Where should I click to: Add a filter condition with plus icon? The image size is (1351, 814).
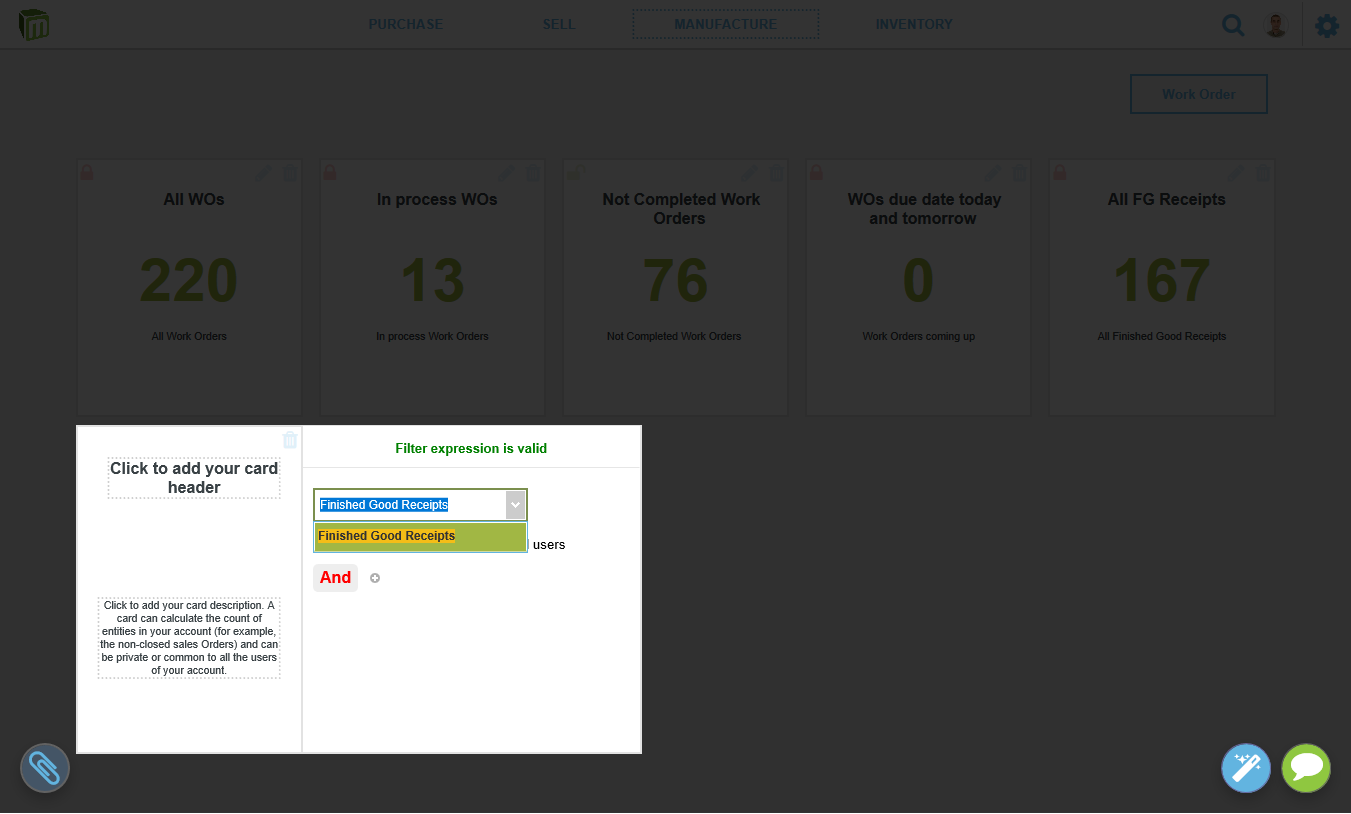(375, 578)
